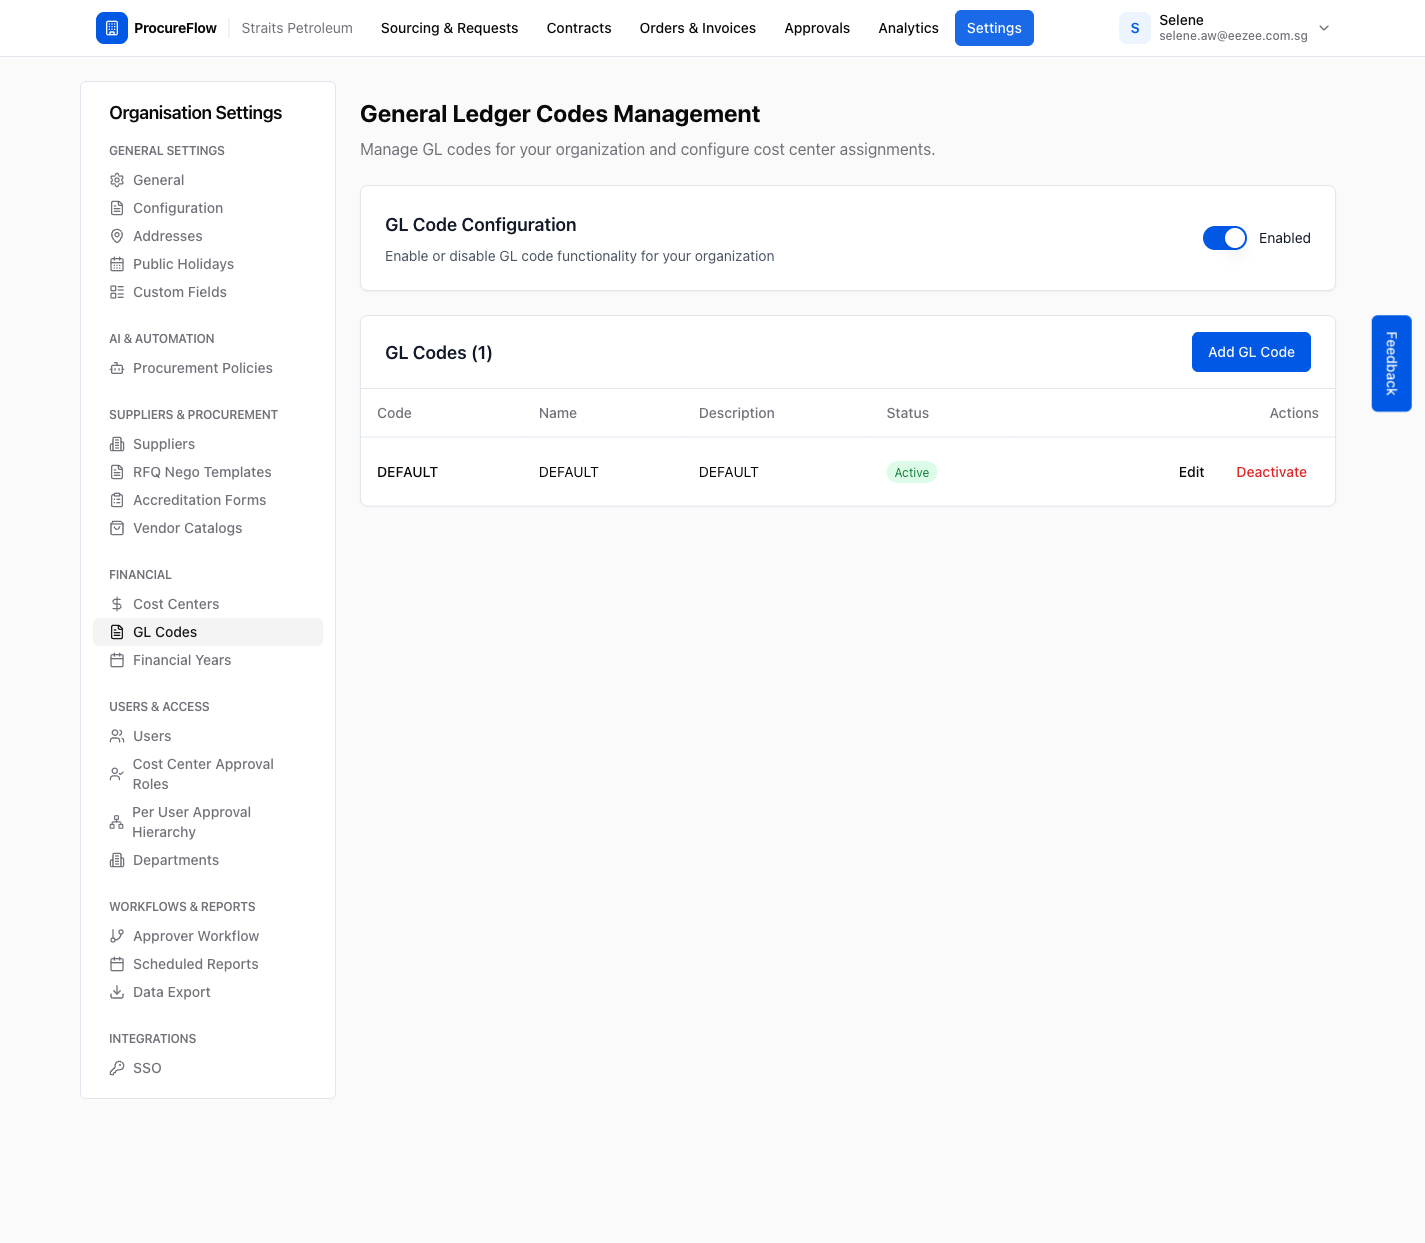This screenshot has width=1425, height=1243.
Task: Click the Cost Centers dollar icon
Action: click(117, 604)
